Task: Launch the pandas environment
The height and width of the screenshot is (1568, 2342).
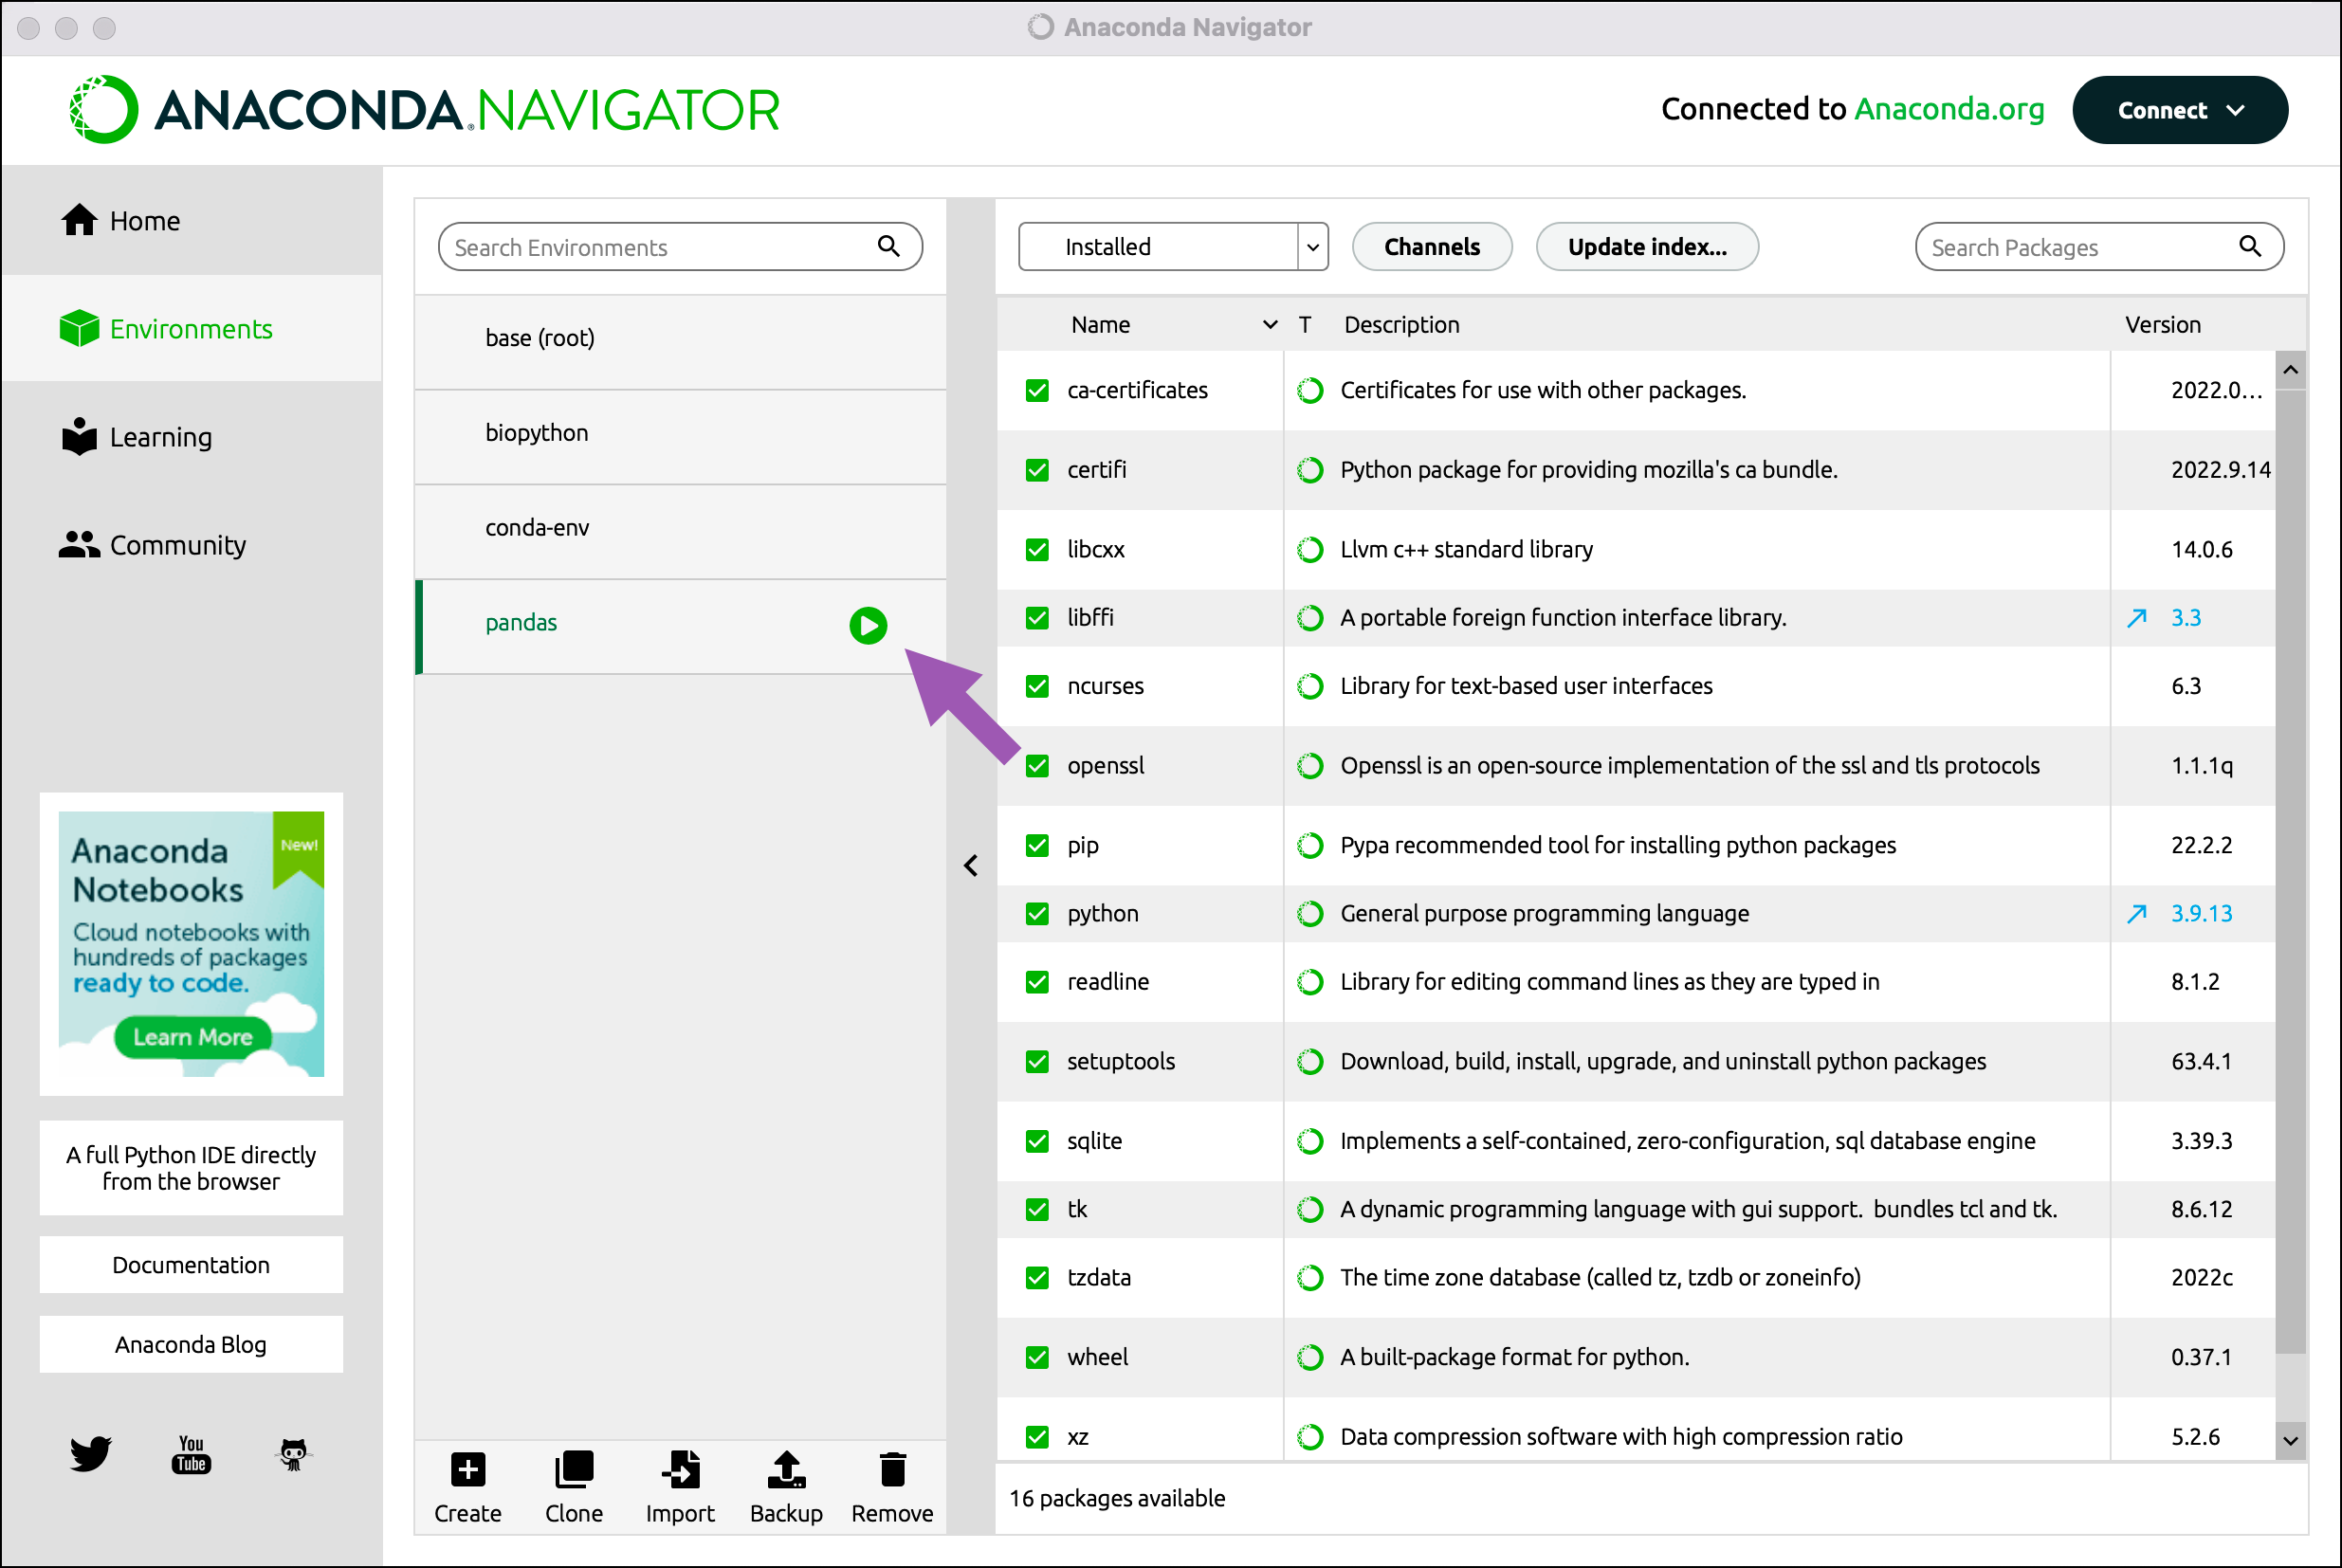Action: [x=867, y=626]
